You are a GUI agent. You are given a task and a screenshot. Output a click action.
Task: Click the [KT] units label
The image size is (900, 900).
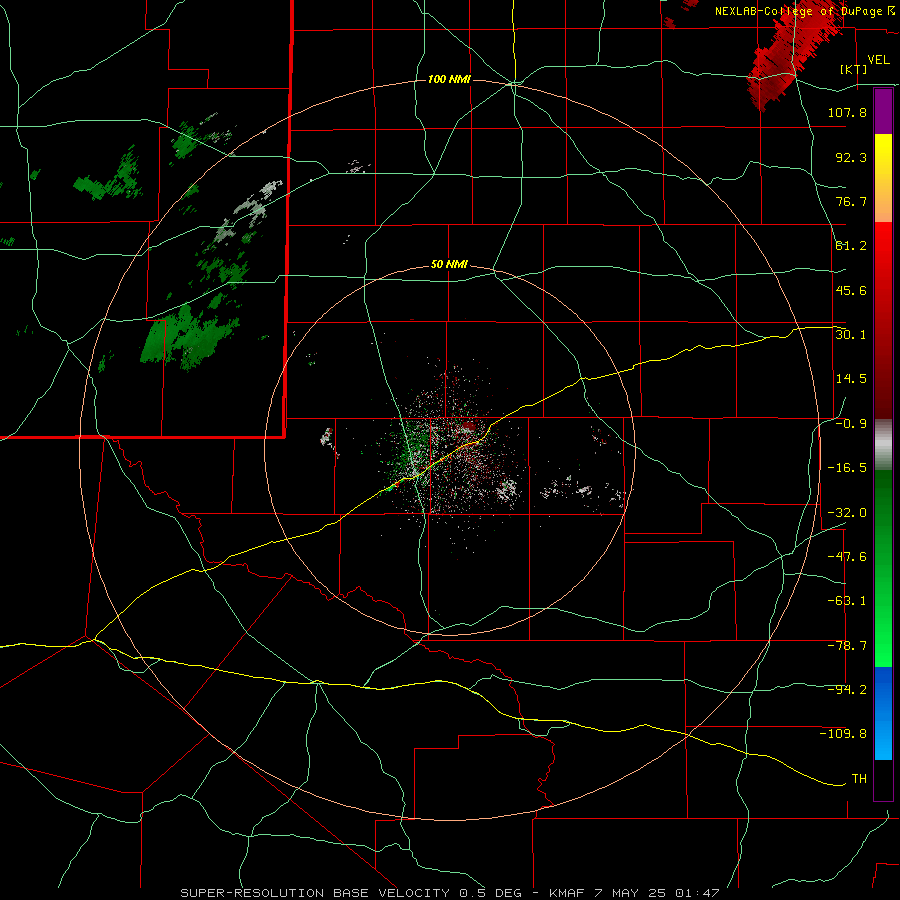854,69
